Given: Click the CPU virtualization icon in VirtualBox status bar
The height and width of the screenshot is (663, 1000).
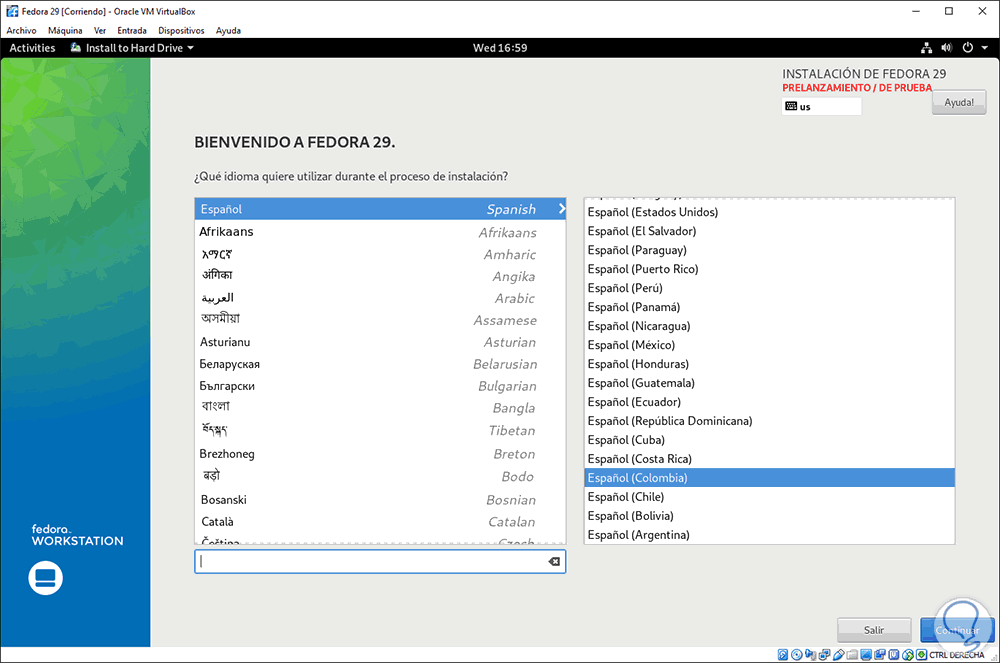Looking at the screenshot, I should pyautogui.click(x=894, y=655).
